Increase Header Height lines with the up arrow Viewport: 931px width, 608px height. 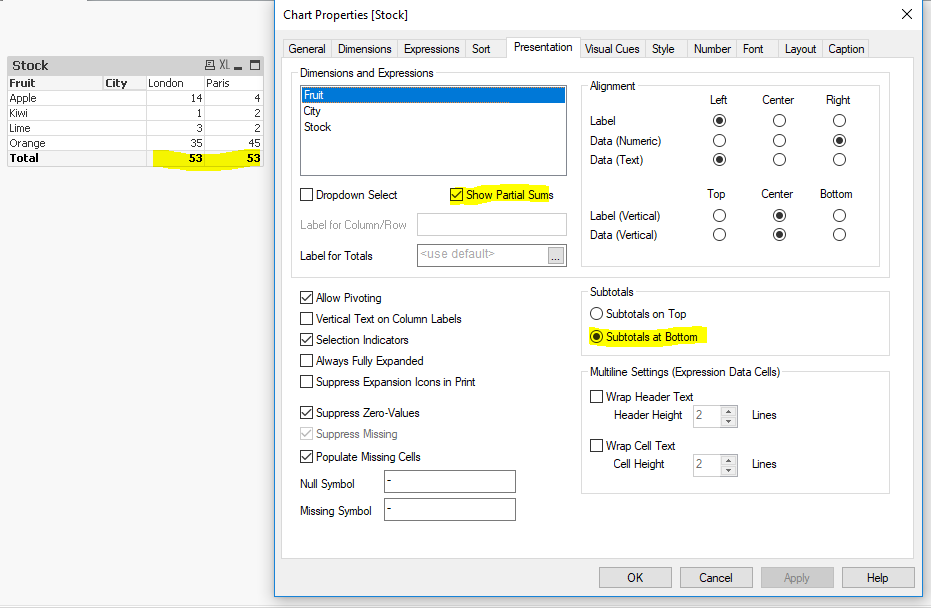tap(729, 410)
